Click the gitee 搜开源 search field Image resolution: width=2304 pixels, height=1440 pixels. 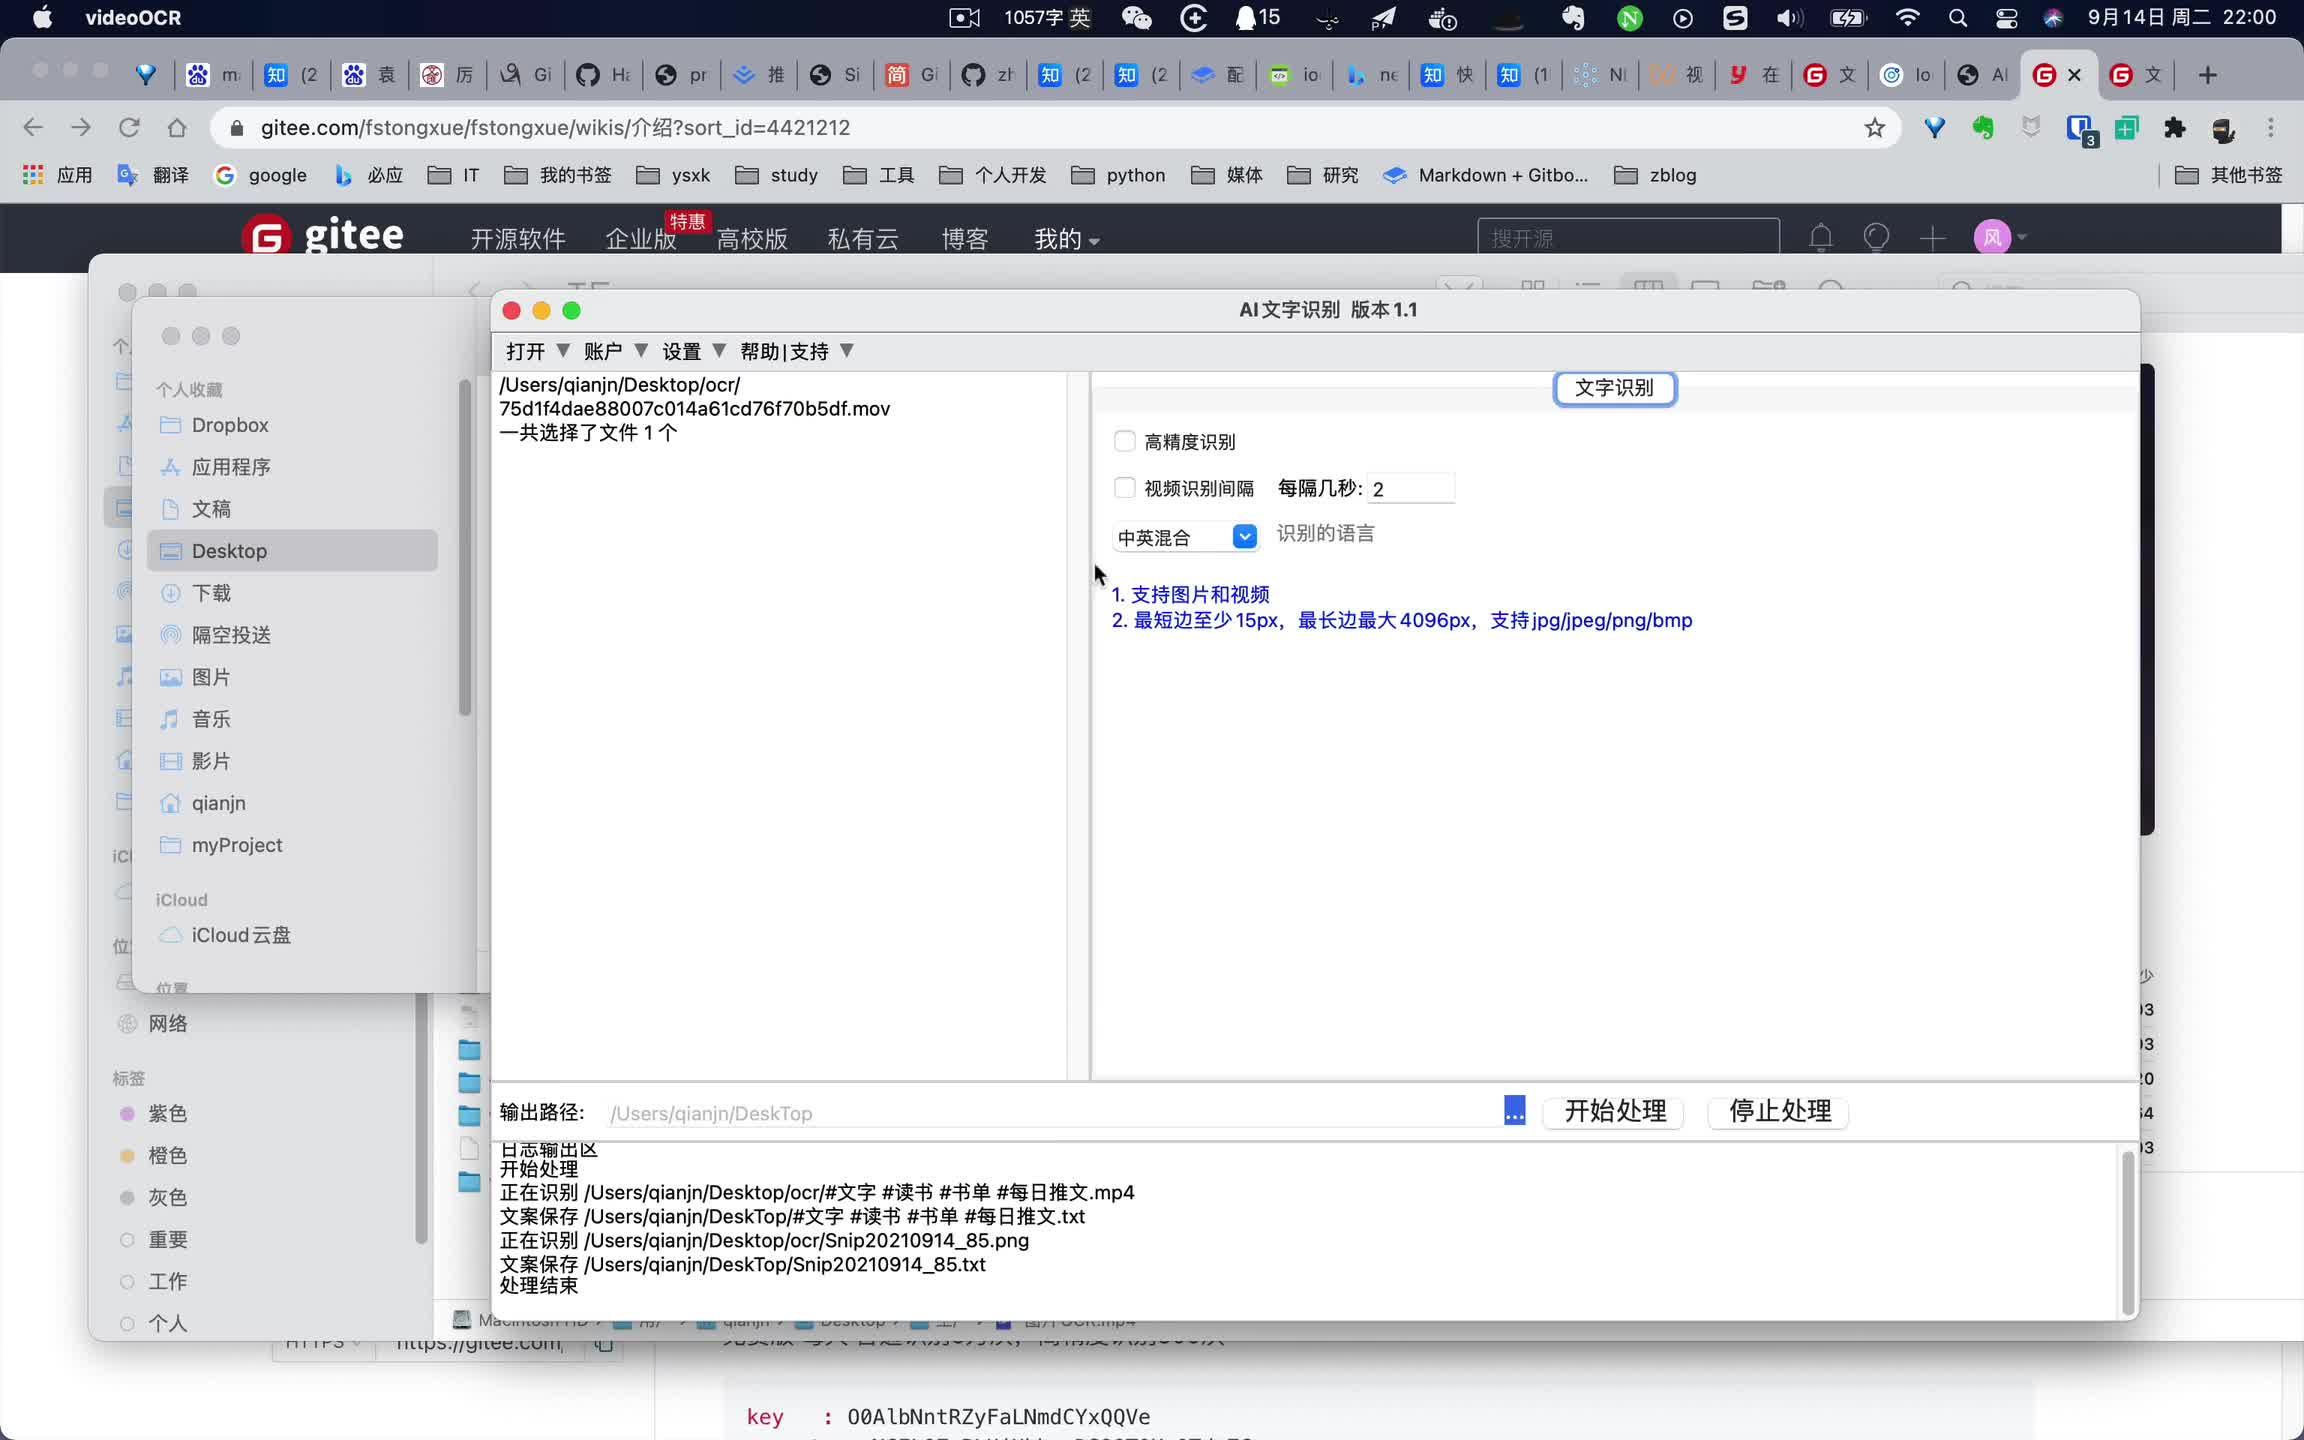[1628, 238]
